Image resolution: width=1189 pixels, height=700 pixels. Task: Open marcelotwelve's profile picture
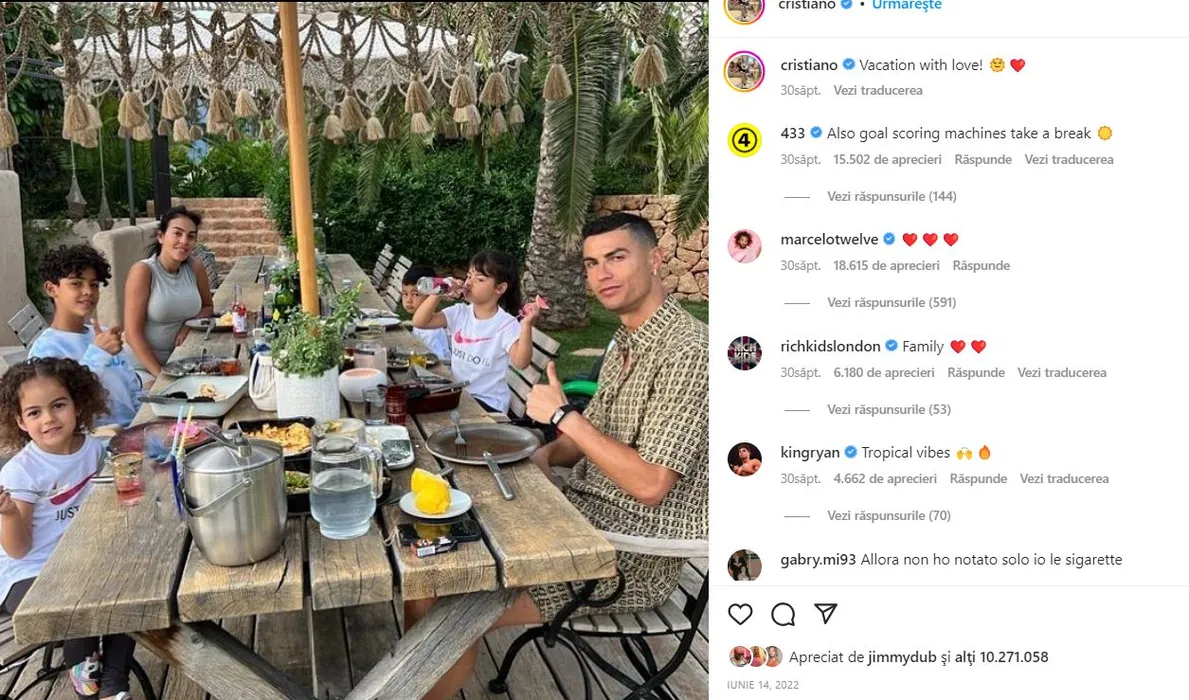pyautogui.click(x=745, y=246)
